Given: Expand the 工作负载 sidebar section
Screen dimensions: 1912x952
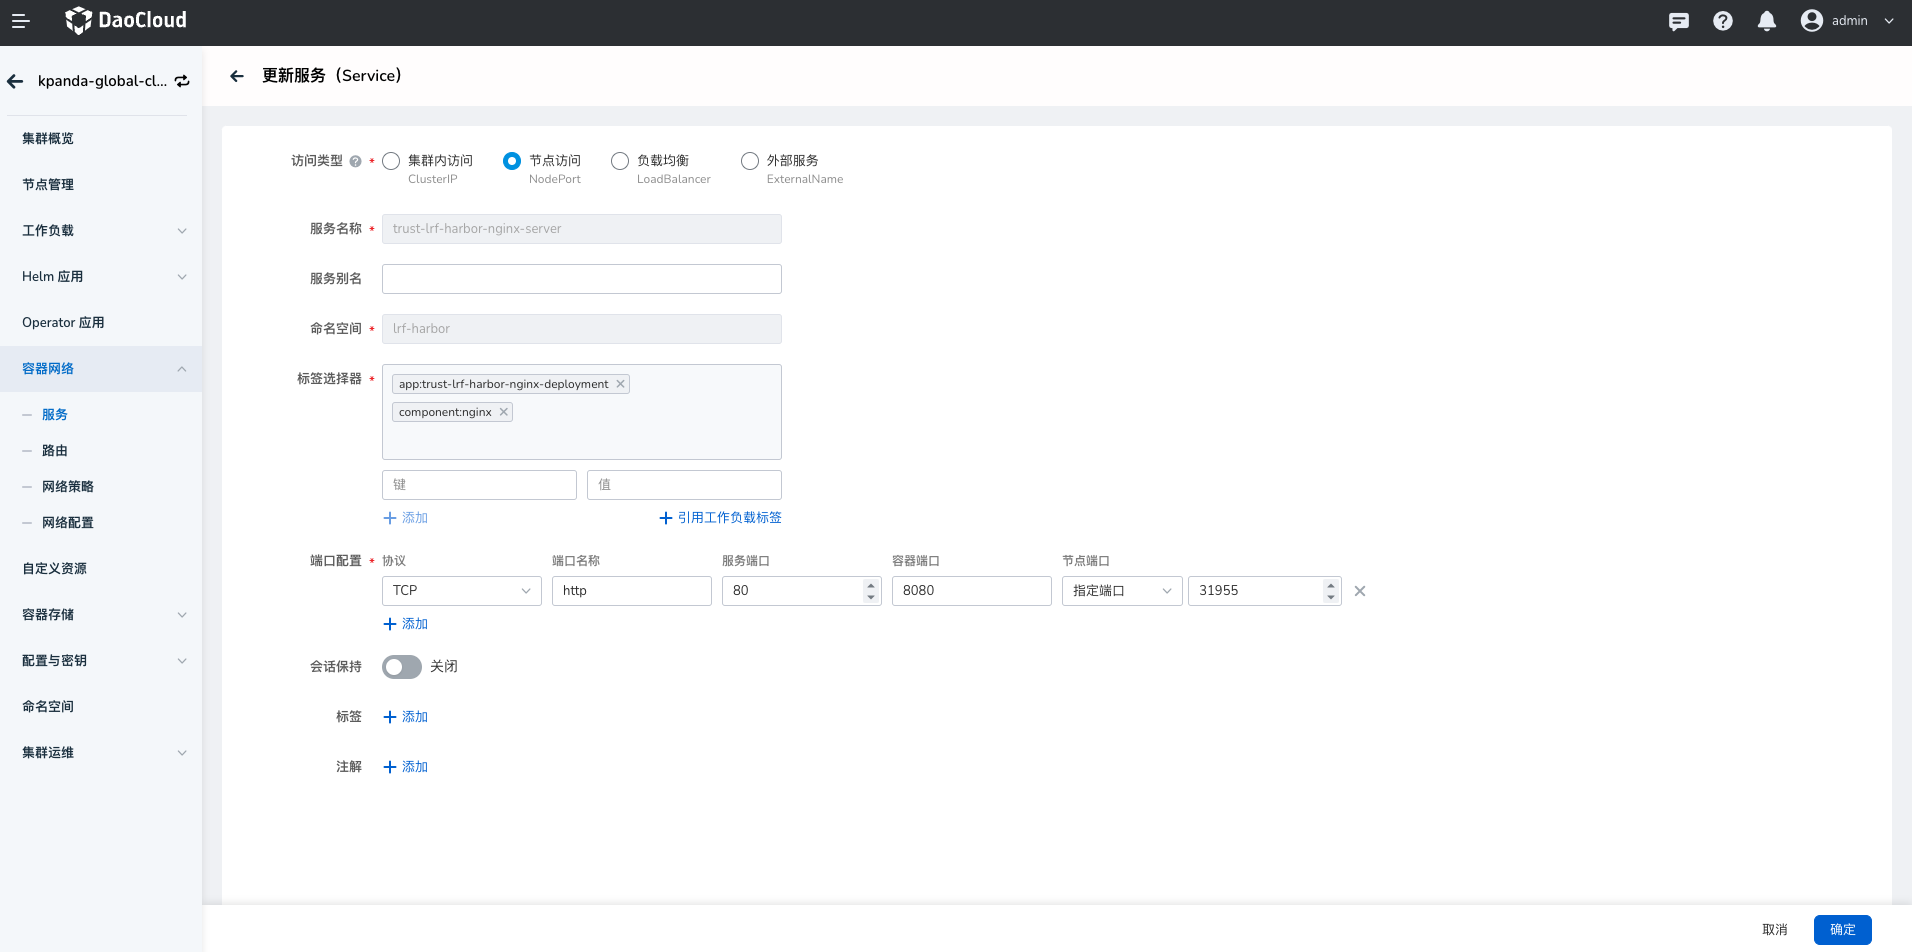Looking at the screenshot, I should click(x=101, y=231).
